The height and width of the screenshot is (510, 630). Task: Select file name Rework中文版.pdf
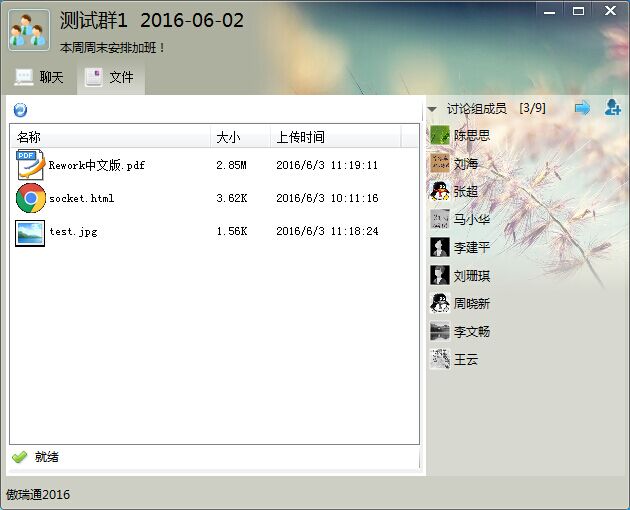pos(96,165)
